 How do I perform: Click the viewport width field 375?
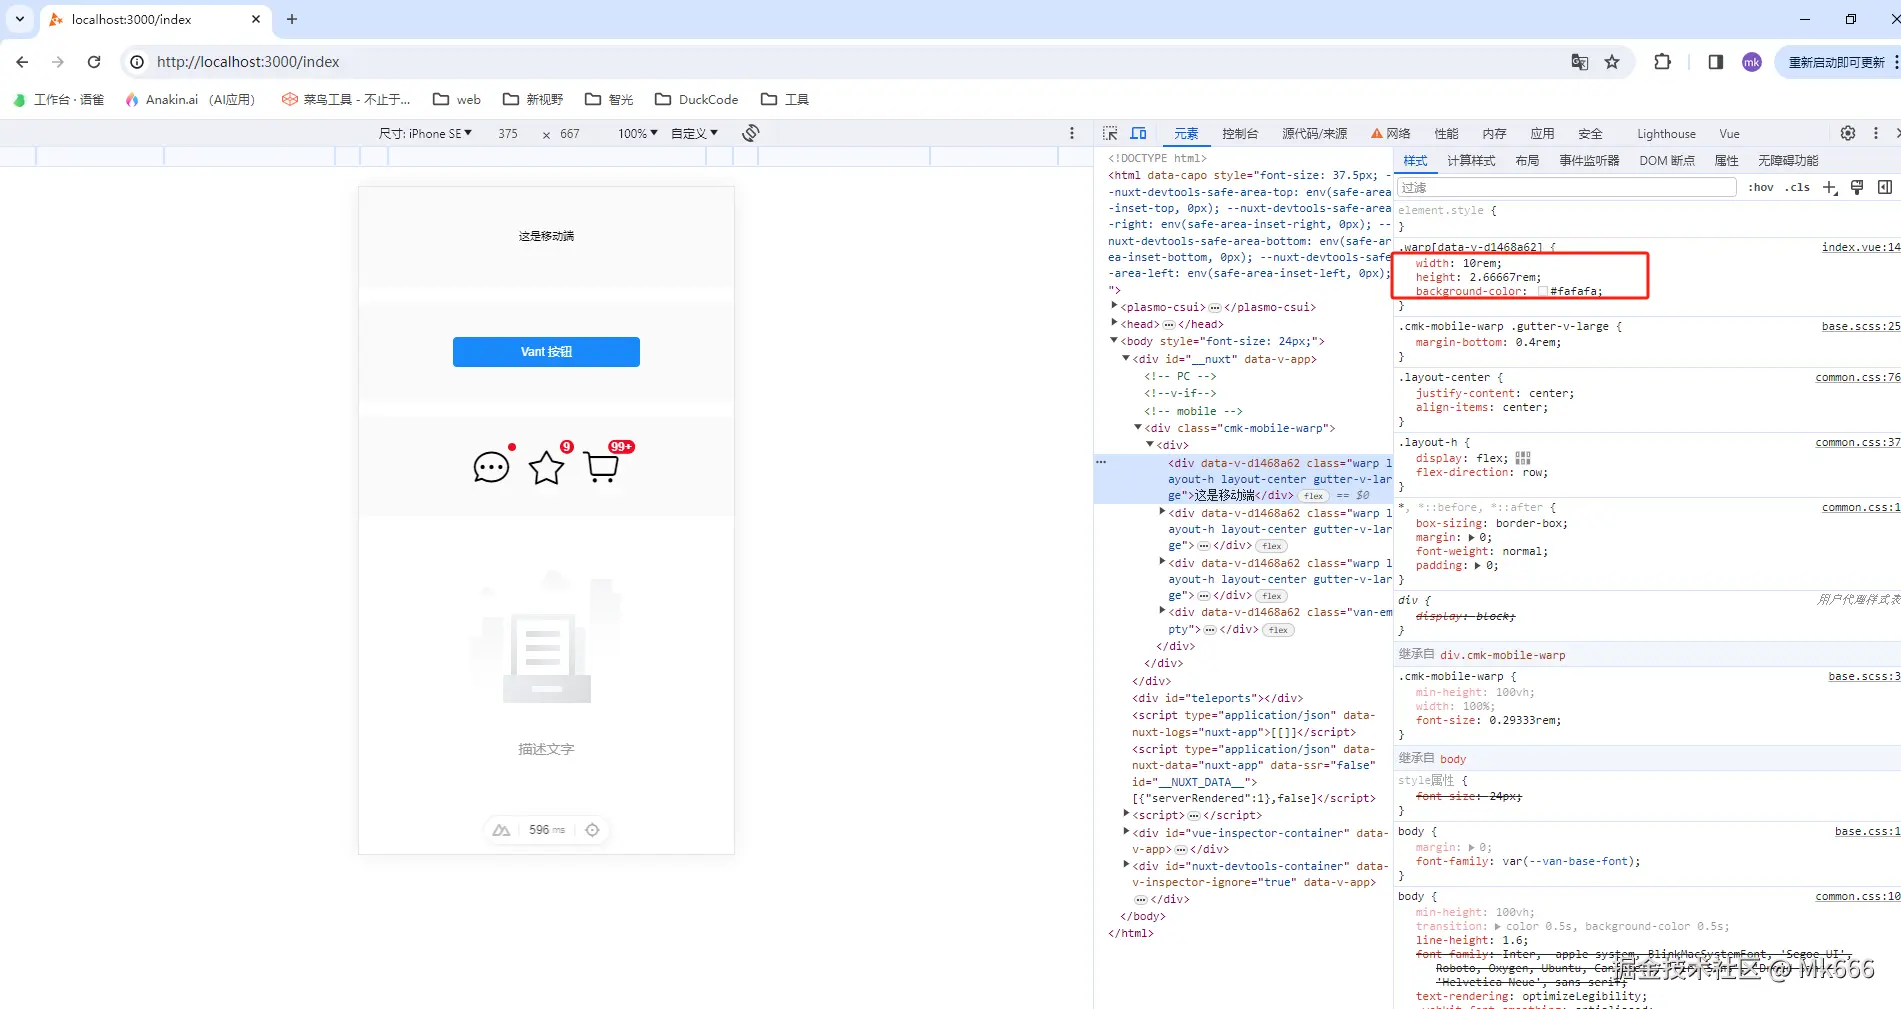508,133
